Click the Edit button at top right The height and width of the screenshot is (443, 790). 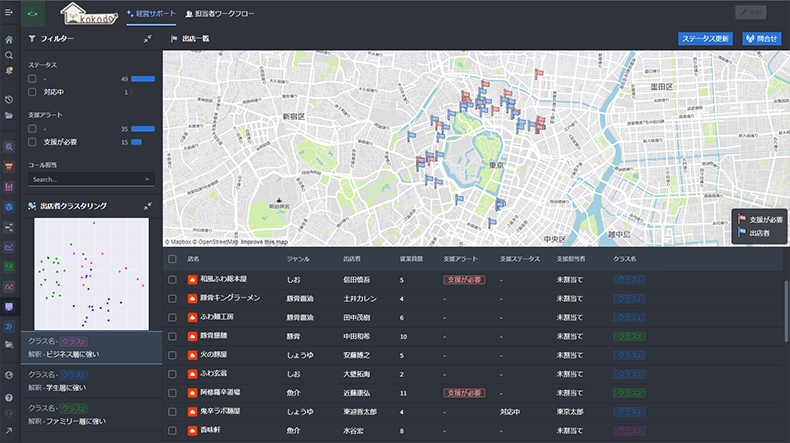[750, 13]
